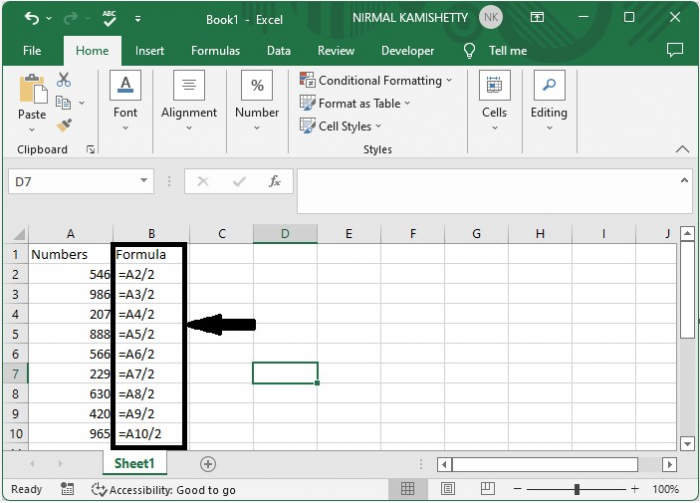This screenshot has height=503, width=700.
Task: Click the Tell me lightbulb icon
Action: point(469,51)
